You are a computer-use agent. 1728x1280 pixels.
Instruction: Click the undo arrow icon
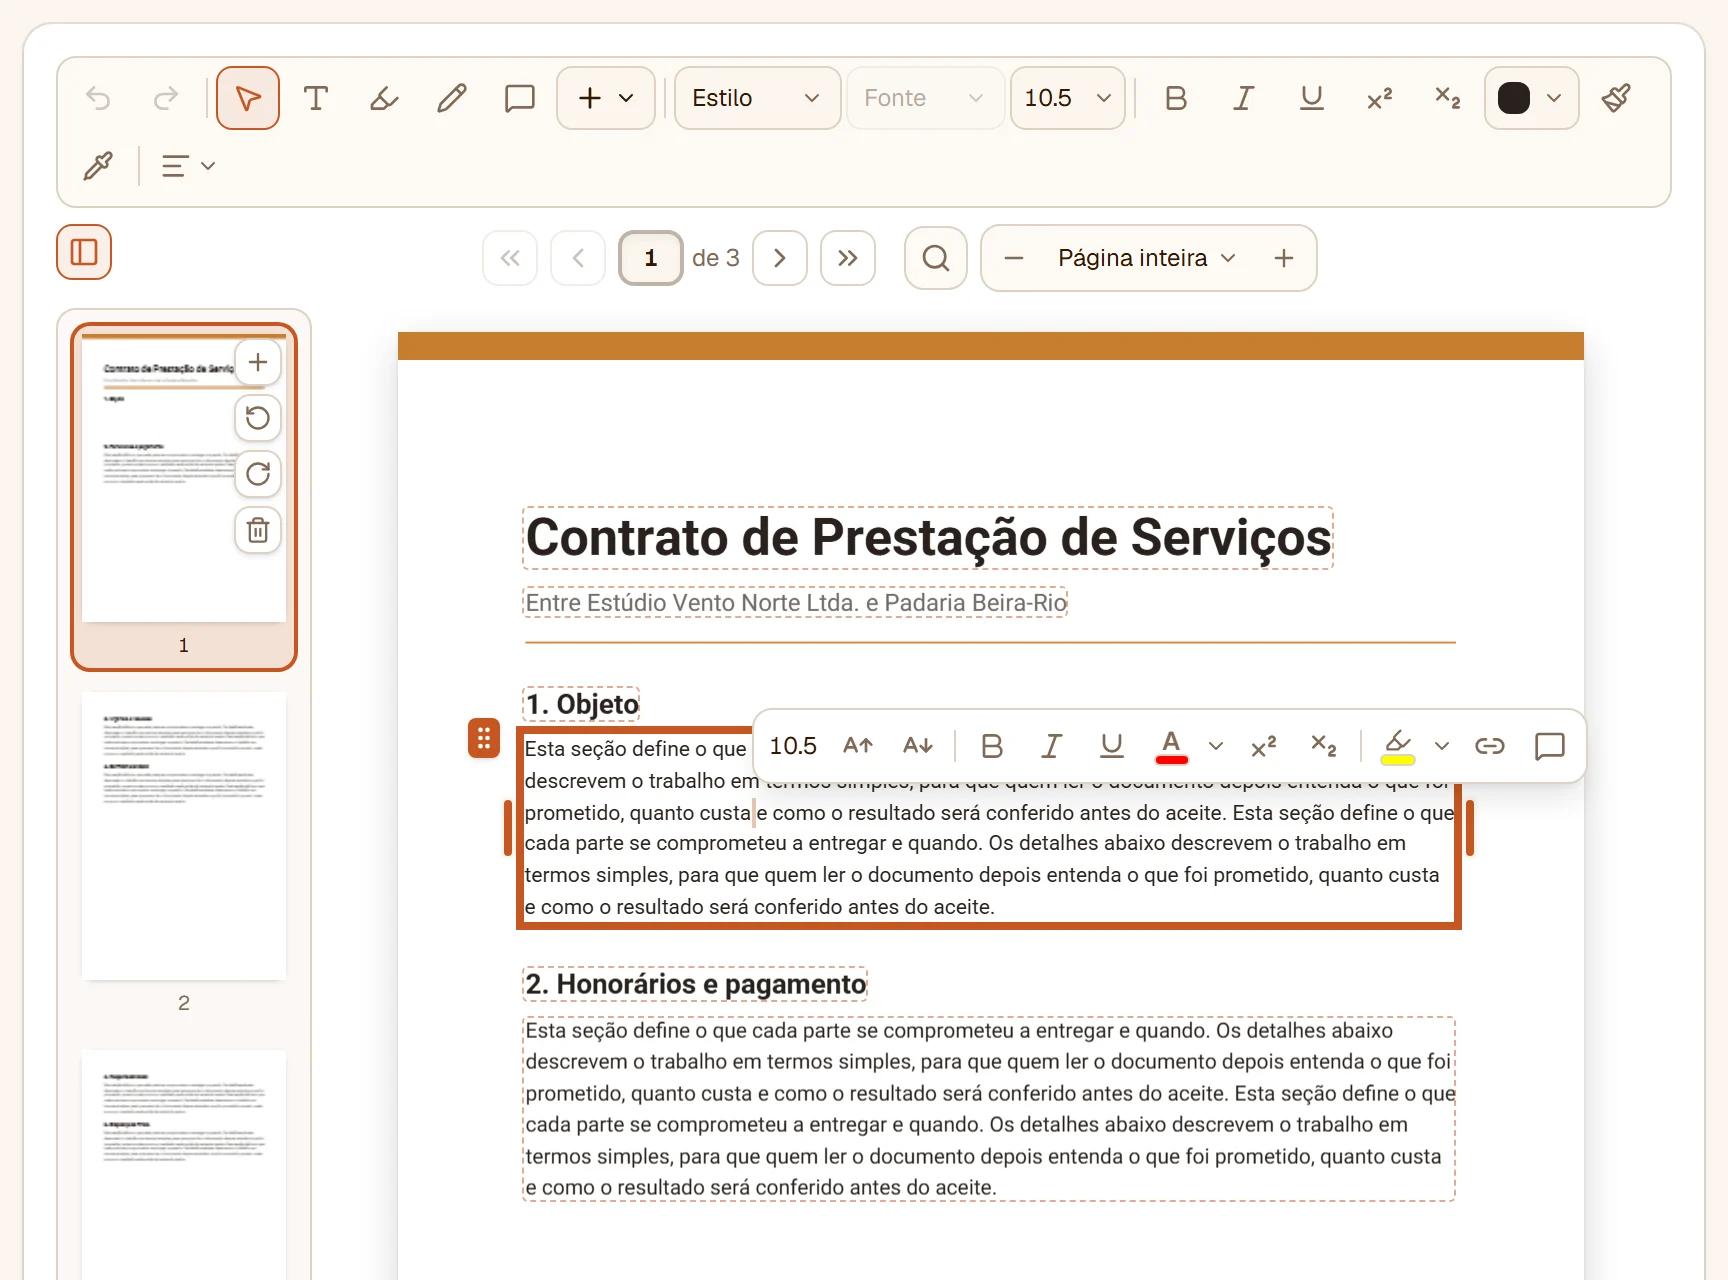[98, 98]
